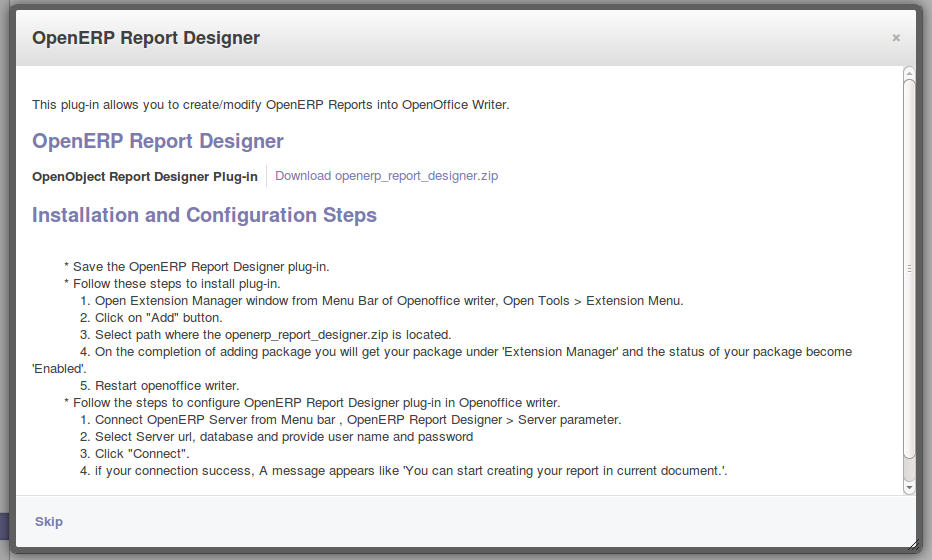
Task: Click the plug-in description intro sentence
Action: click(270, 104)
